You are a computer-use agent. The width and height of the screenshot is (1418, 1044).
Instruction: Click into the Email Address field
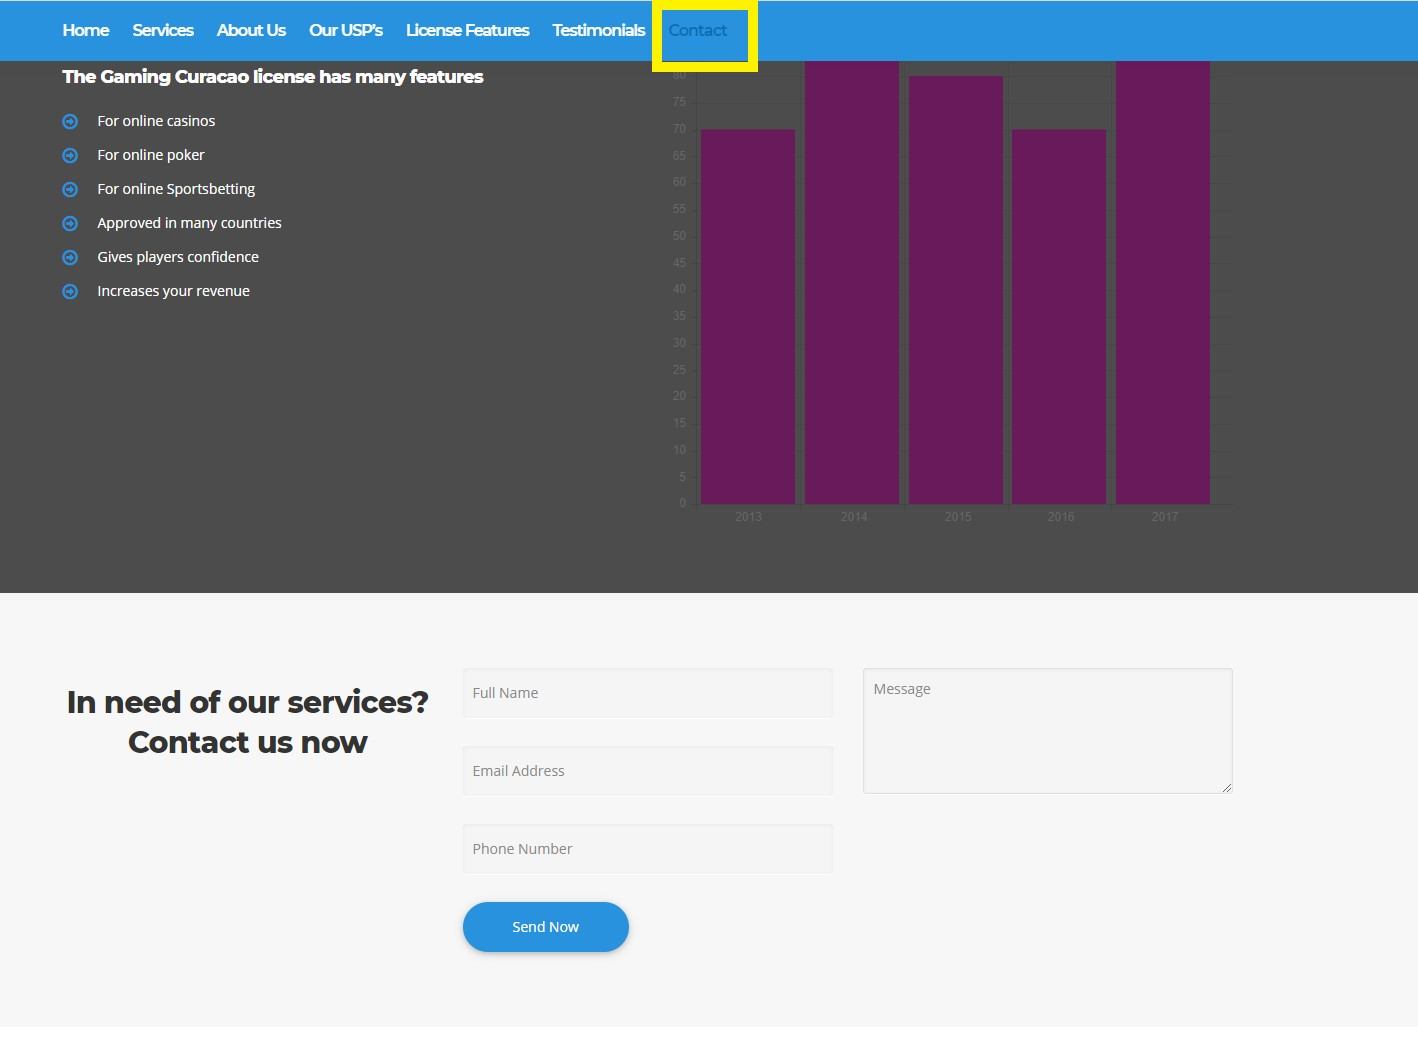pos(647,771)
